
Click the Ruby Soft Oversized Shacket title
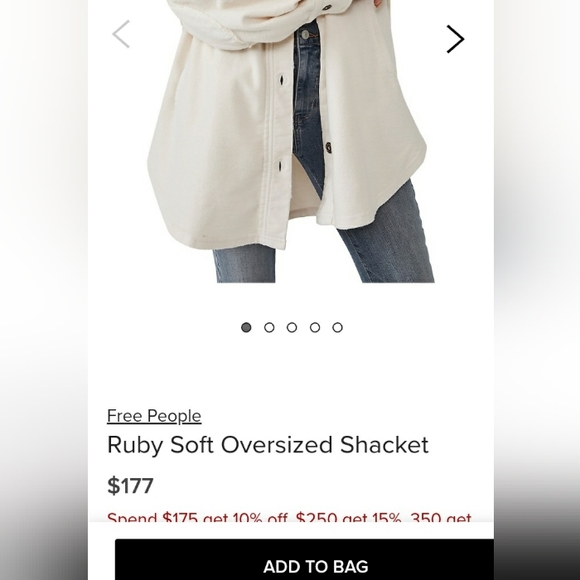pyautogui.click(x=268, y=445)
